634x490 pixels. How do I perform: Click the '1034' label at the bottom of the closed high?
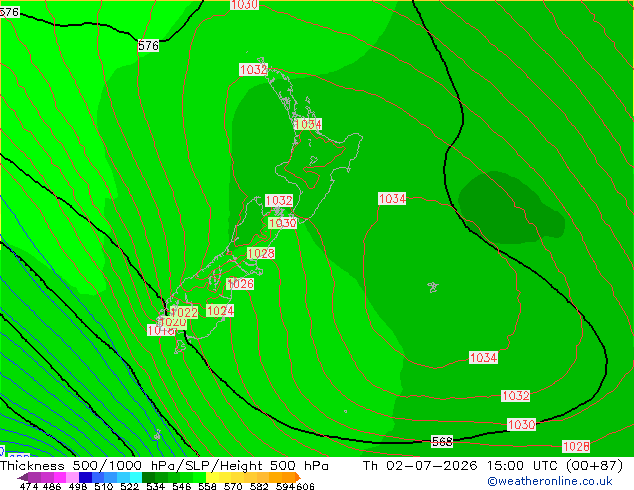point(483,358)
